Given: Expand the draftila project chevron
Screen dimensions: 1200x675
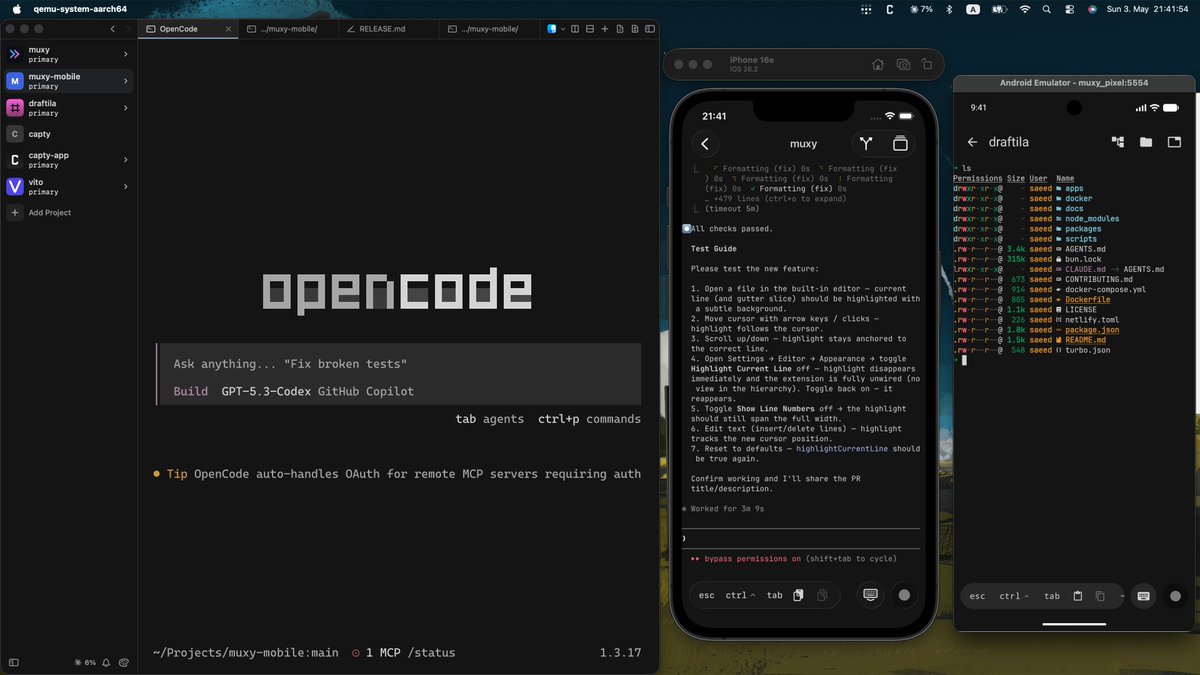Looking at the screenshot, I should tap(125, 108).
